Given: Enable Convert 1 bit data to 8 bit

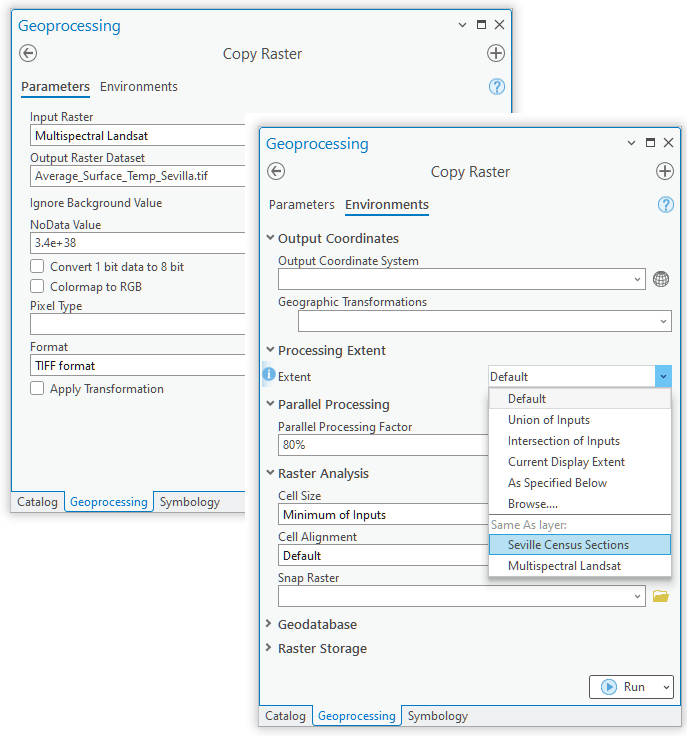Looking at the screenshot, I should 37,266.
